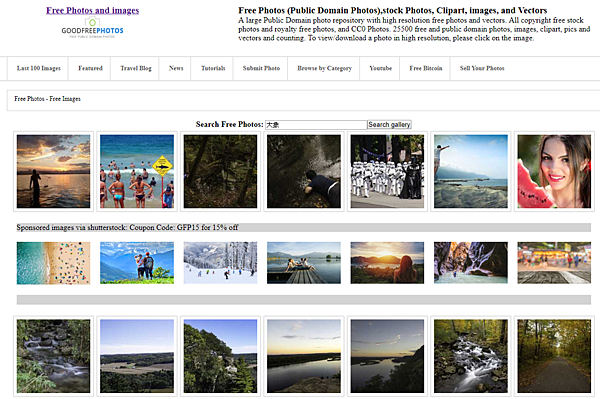This screenshot has height=399, width=600.
Task: Open the sponsored snowy ski slope image
Action: (x=220, y=263)
